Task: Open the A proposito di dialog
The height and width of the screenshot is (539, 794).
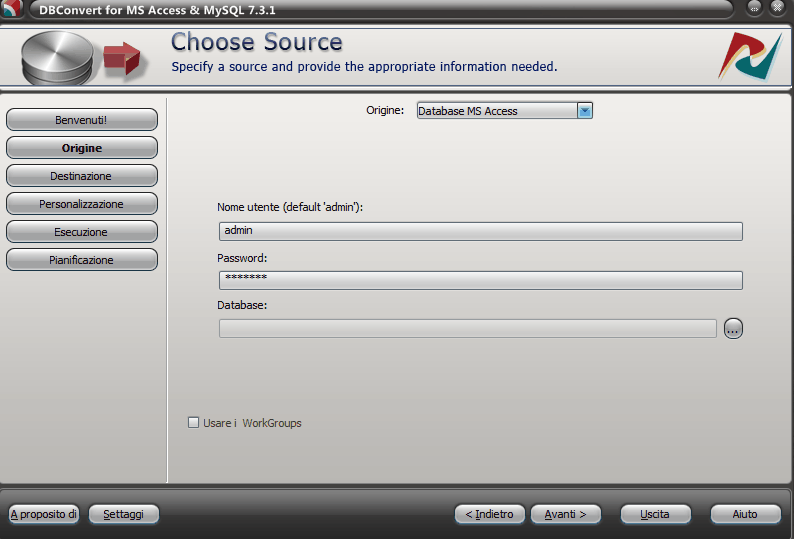Action: [44, 514]
